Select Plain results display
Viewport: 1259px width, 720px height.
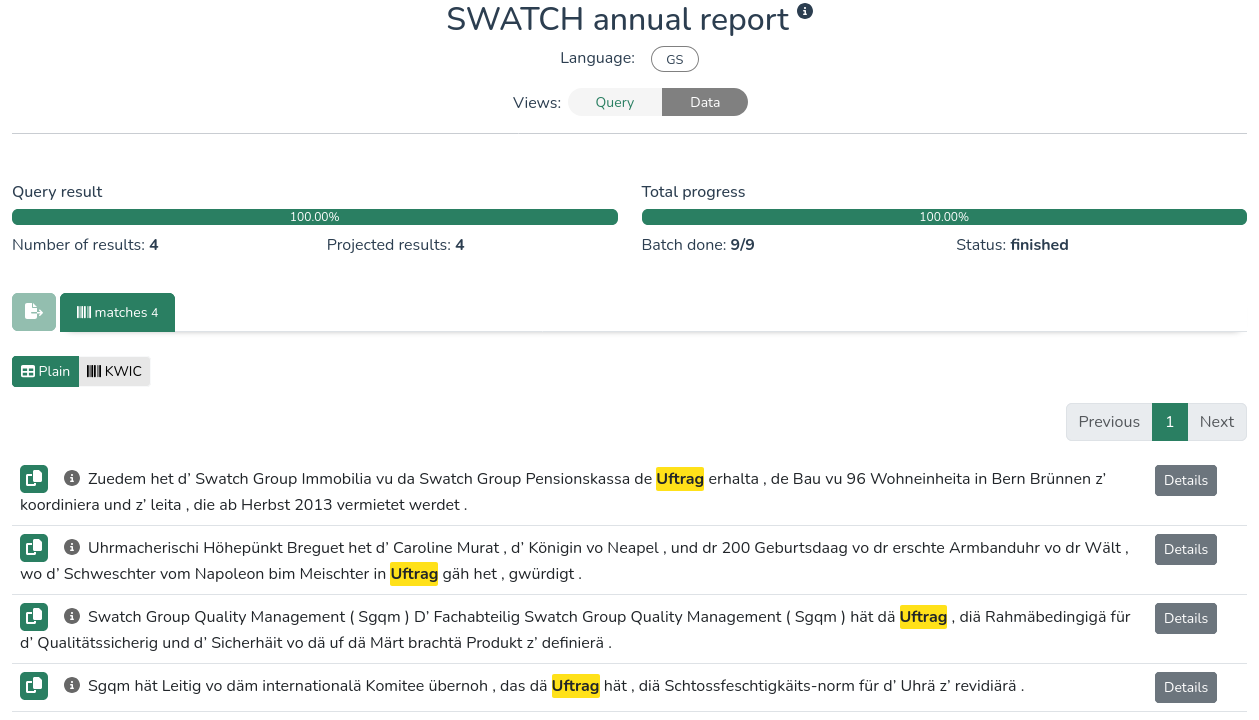point(46,371)
